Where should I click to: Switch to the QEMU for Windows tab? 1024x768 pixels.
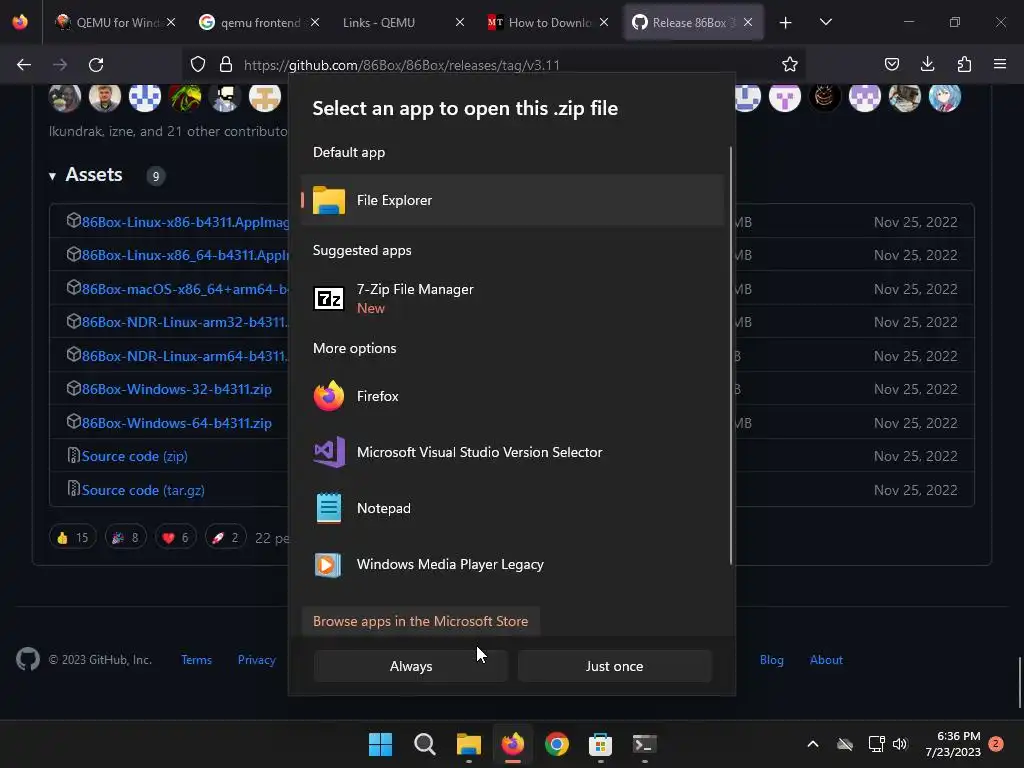(115, 22)
